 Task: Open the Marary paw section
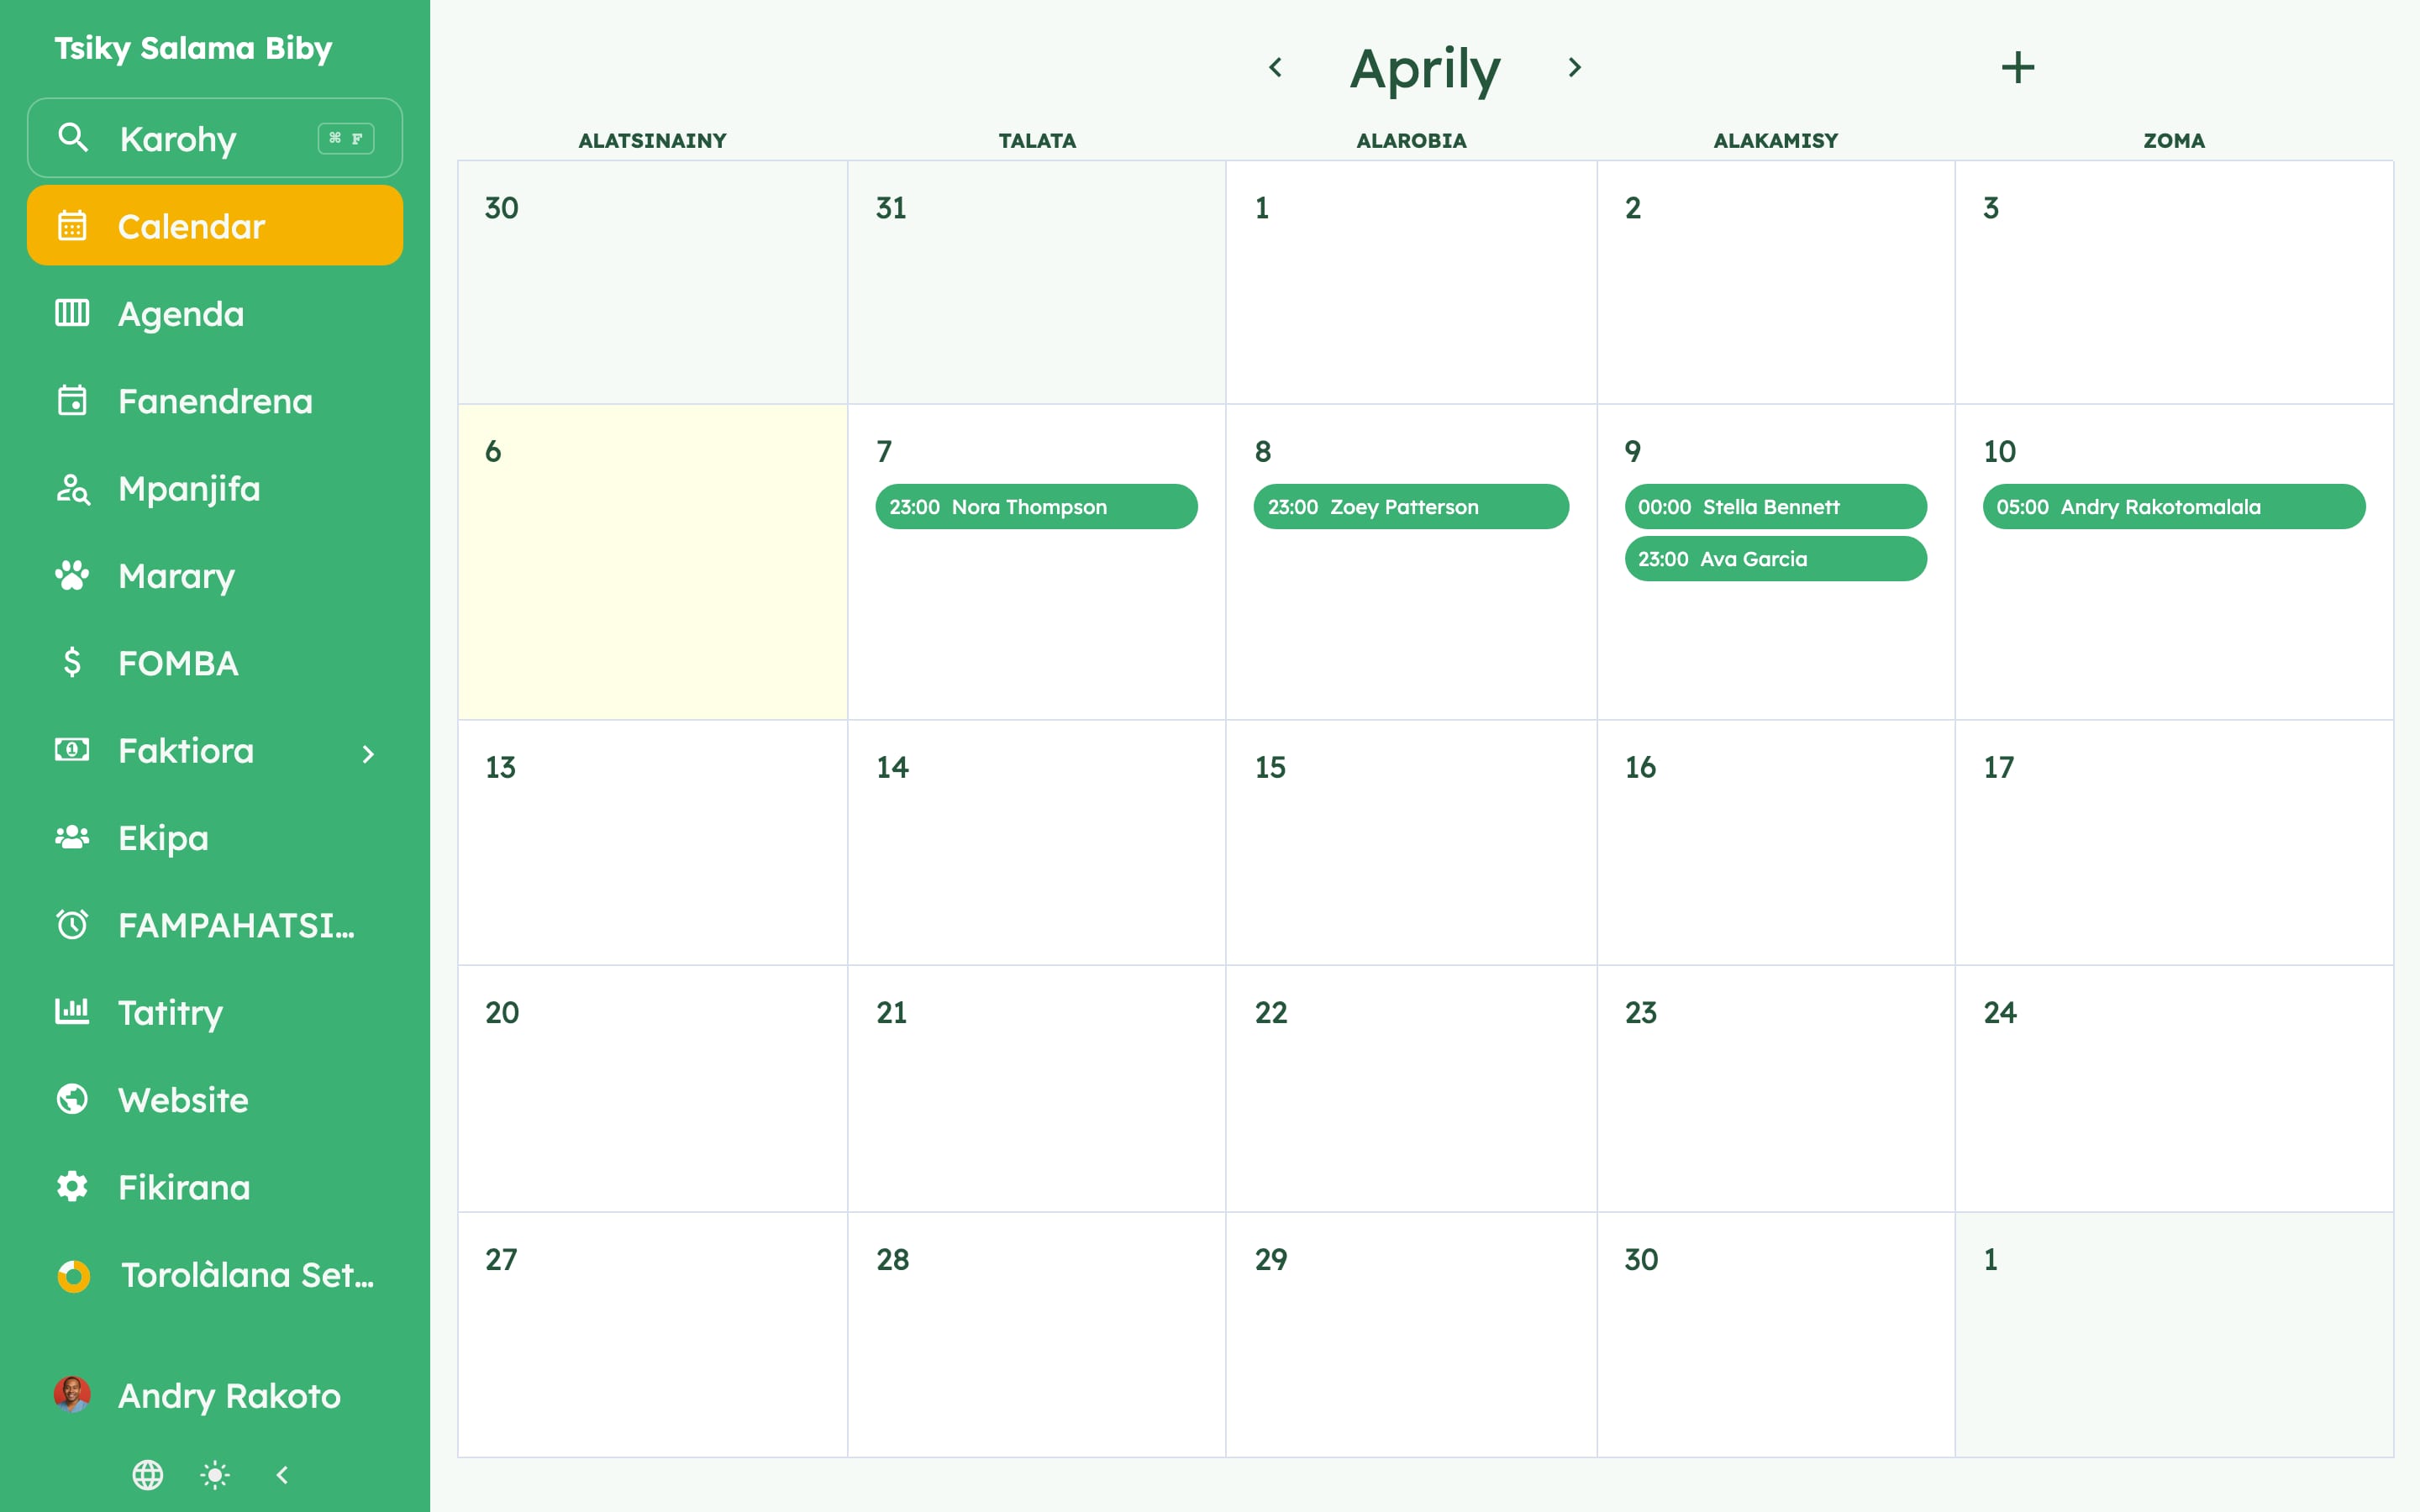[x=215, y=576]
